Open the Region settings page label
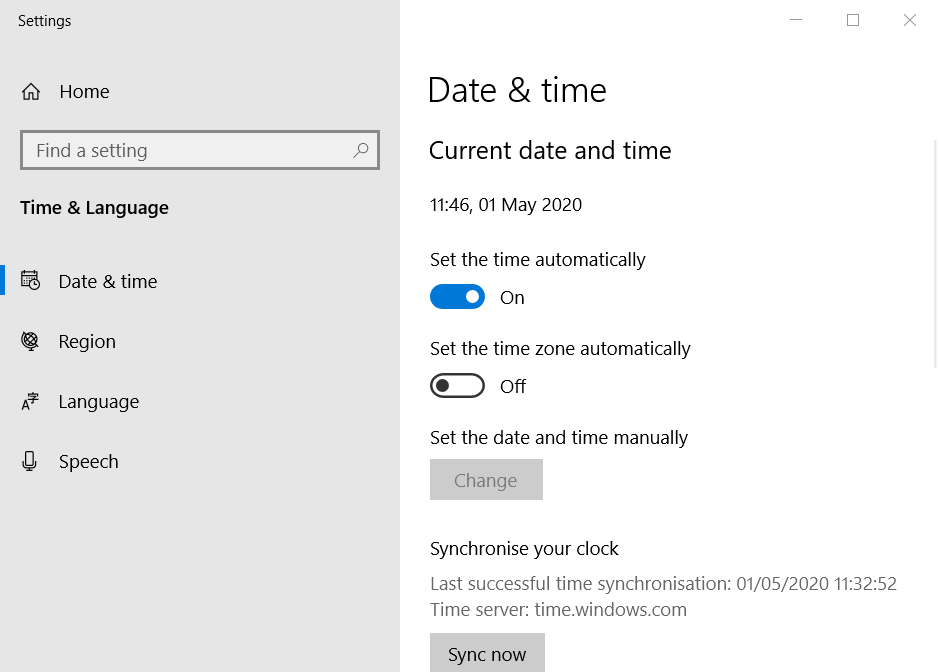939x672 pixels. click(87, 341)
